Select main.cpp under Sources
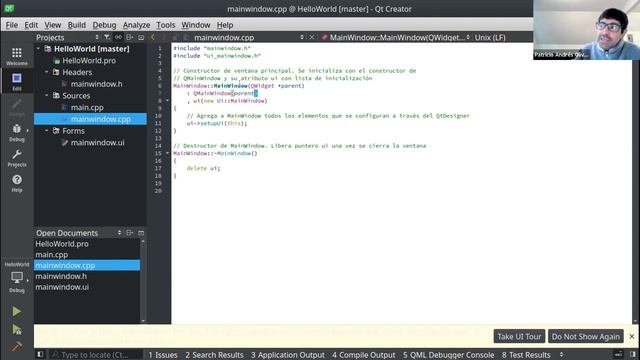The height and width of the screenshot is (360, 640). 87,107
